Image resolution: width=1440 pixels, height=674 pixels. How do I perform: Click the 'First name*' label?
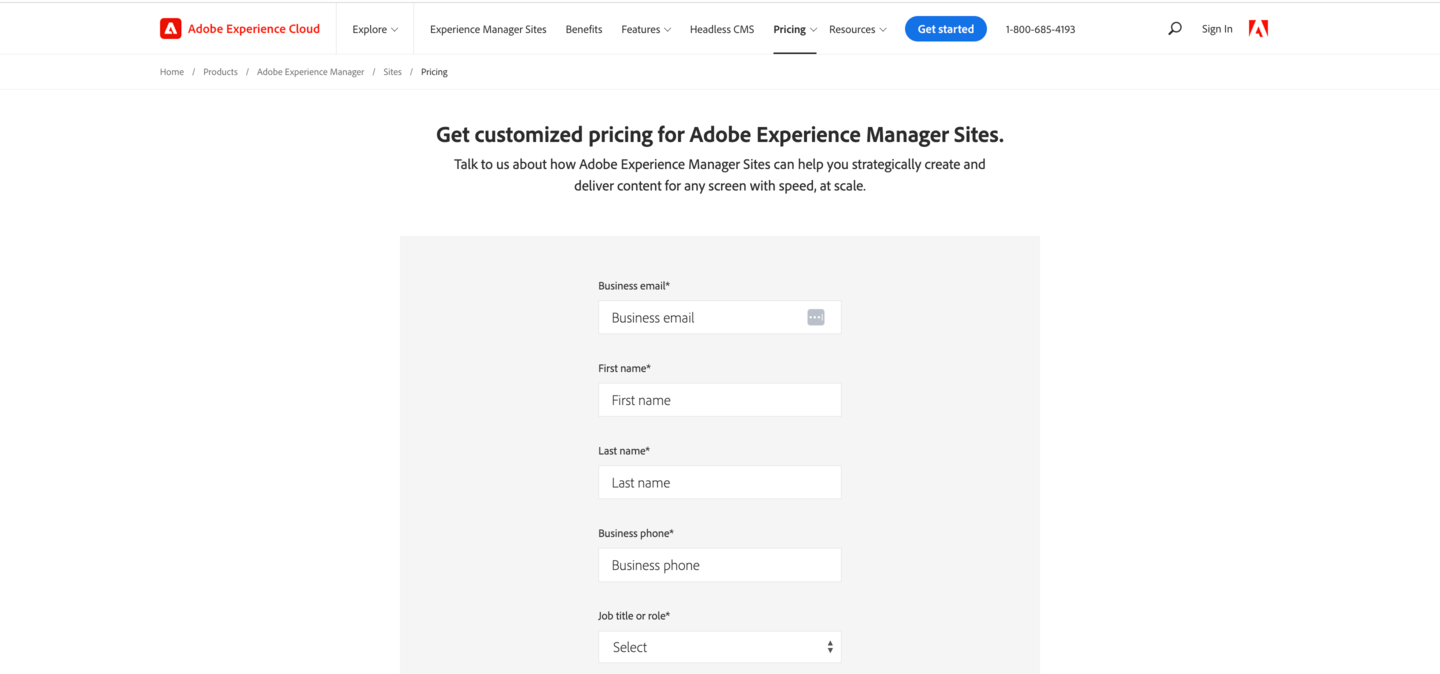(x=625, y=368)
